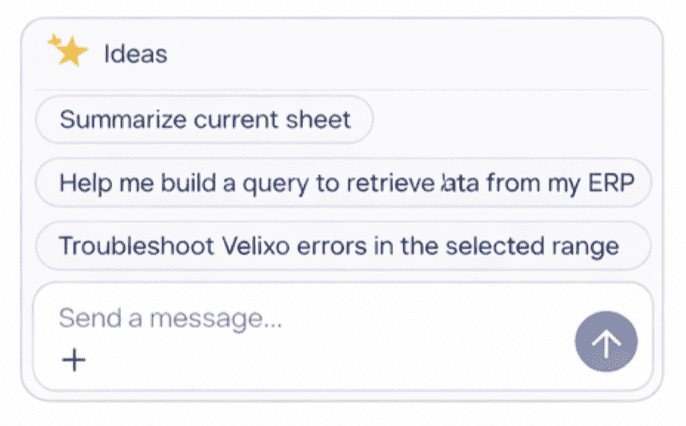This screenshot has width=686, height=426.
Task: Click the send arrow button
Action: (605, 341)
